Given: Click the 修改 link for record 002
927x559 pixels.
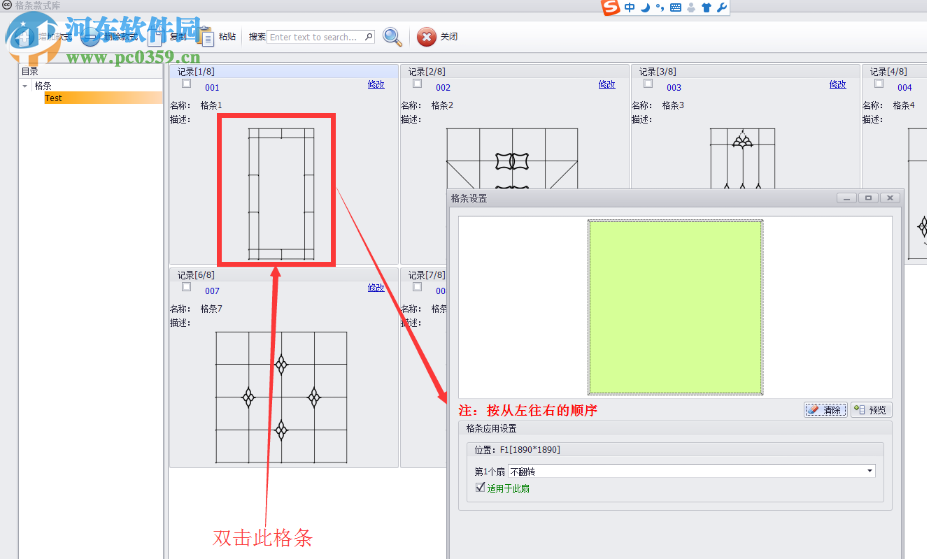Looking at the screenshot, I should point(607,84).
